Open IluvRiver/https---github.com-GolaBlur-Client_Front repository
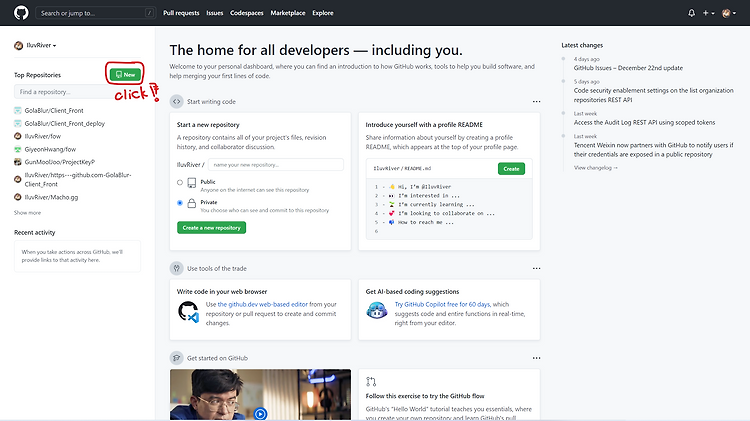The width and height of the screenshot is (750, 421). pyautogui.click(x=78, y=179)
